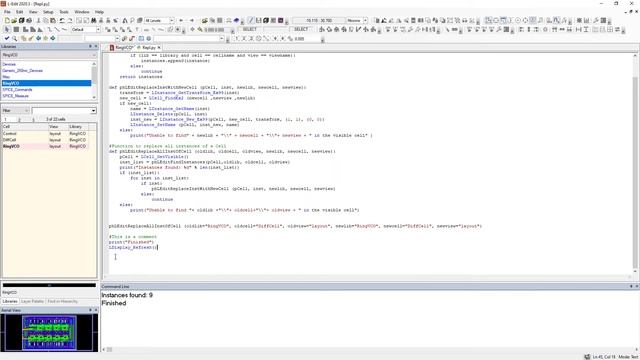Pin the Libraries panel
640x360 pixels.
(90, 47)
